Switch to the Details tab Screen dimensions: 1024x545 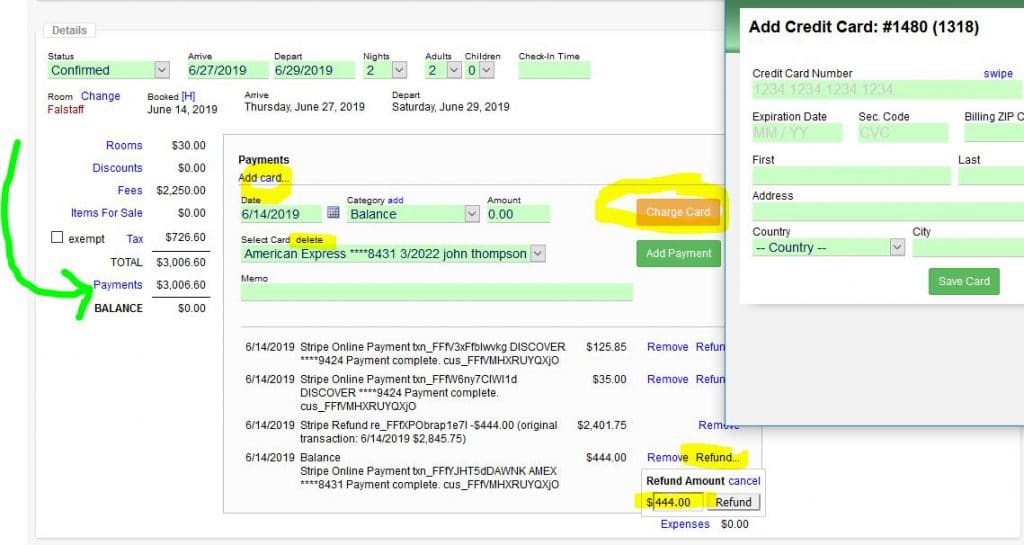click(70, 31)
